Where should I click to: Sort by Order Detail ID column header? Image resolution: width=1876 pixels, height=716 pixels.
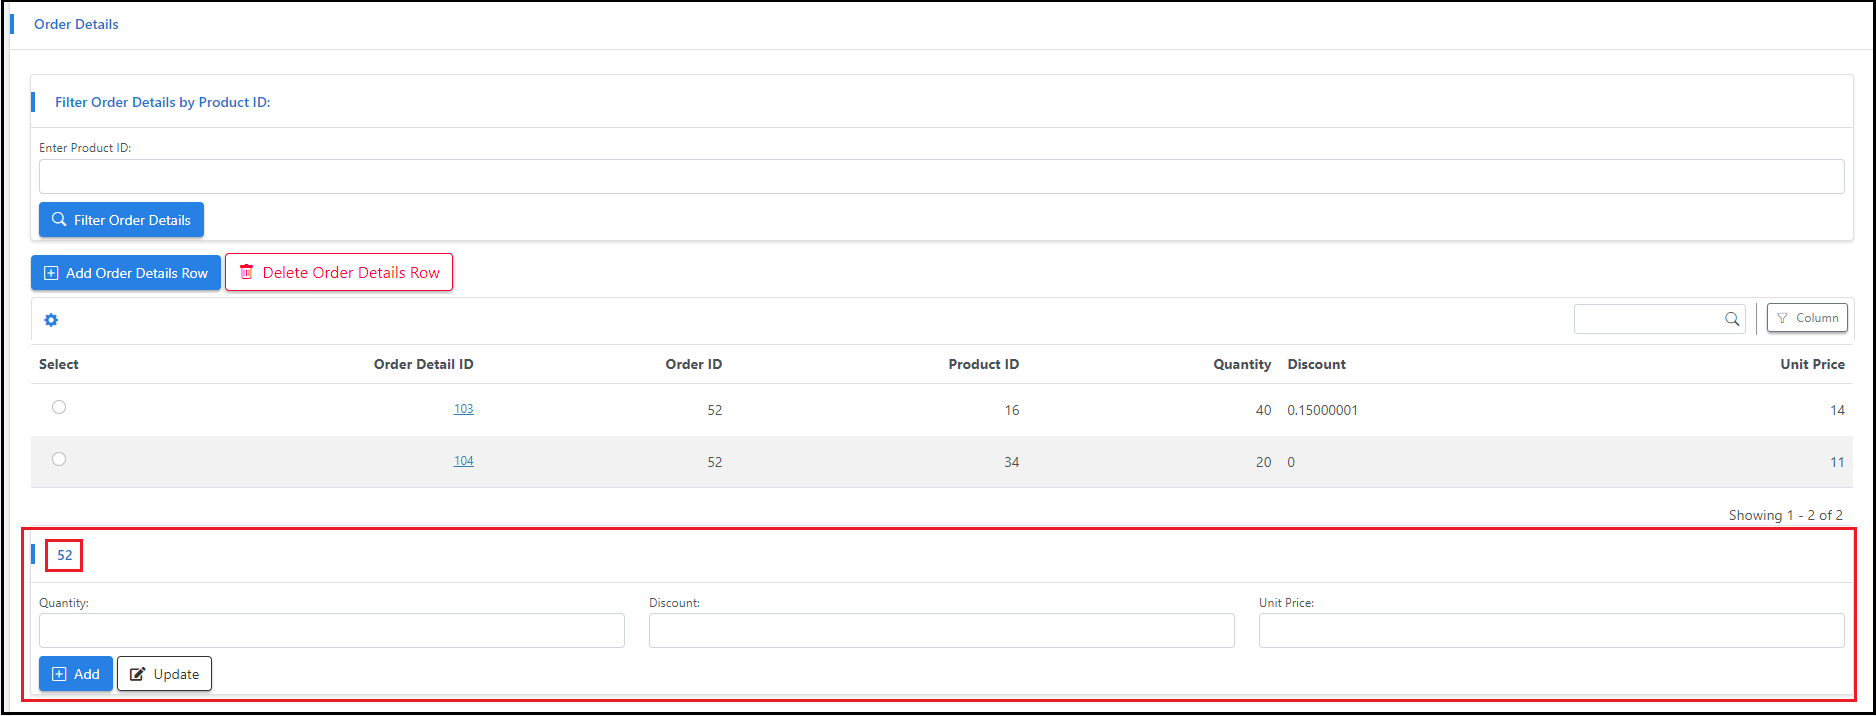pos(423,364)
